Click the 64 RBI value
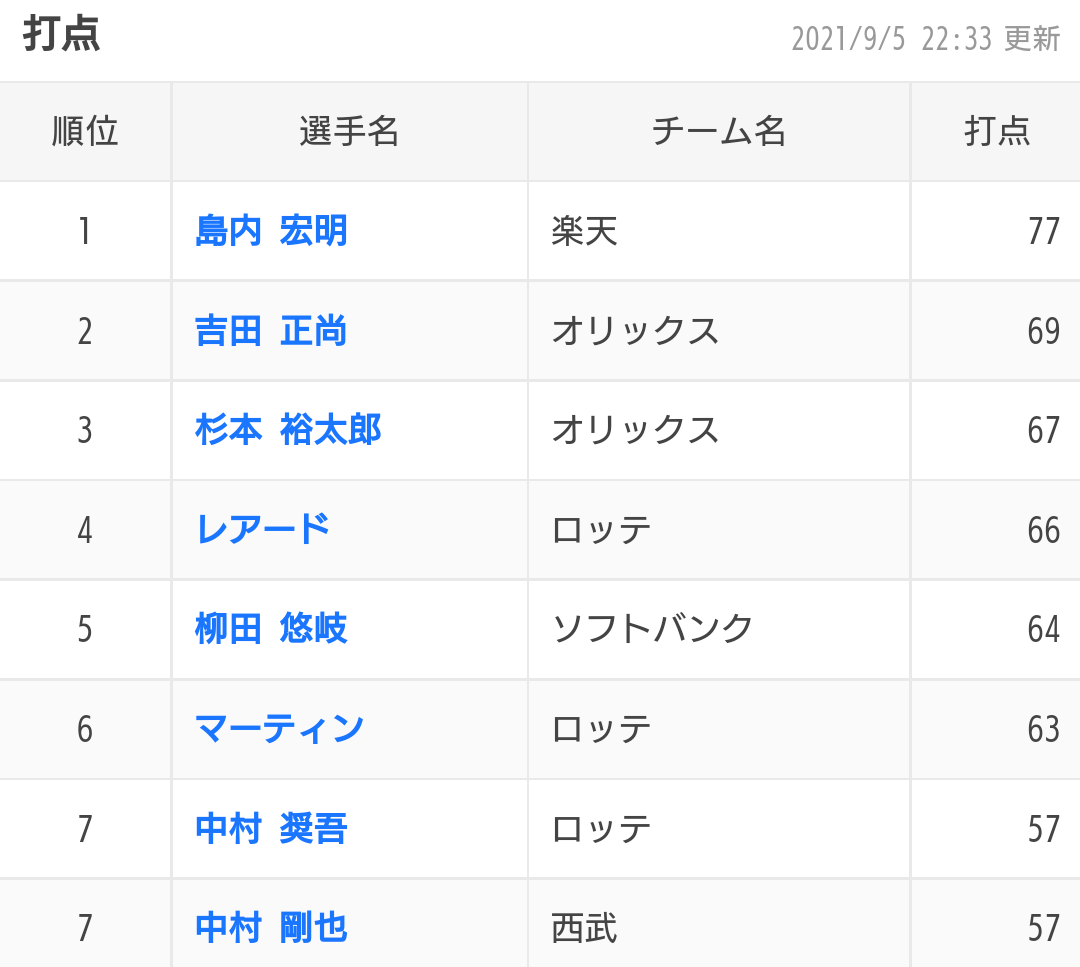The image size is (1080, 967). pos(1043,629)
